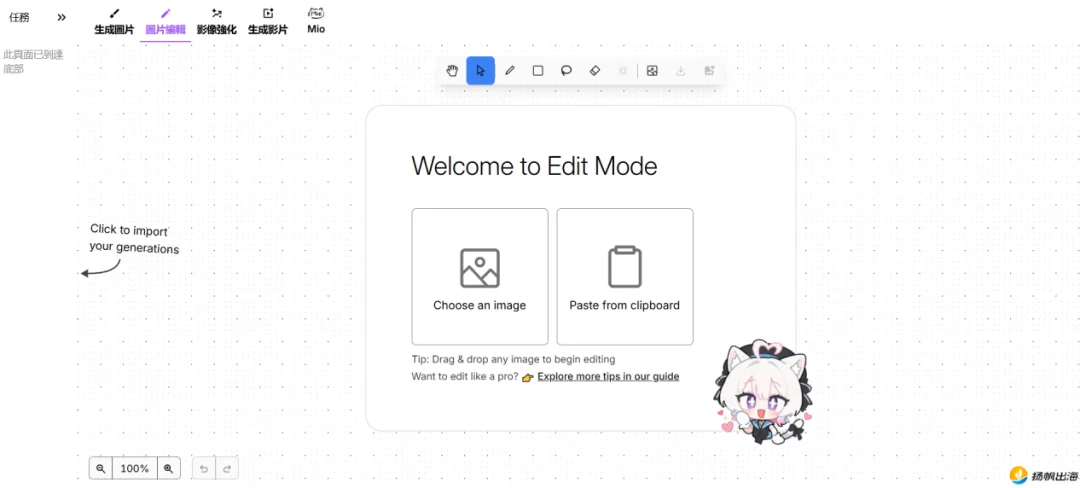Zoom in with the plus magnifier button
The image size is (1080, 488).
tap(168, 468)
